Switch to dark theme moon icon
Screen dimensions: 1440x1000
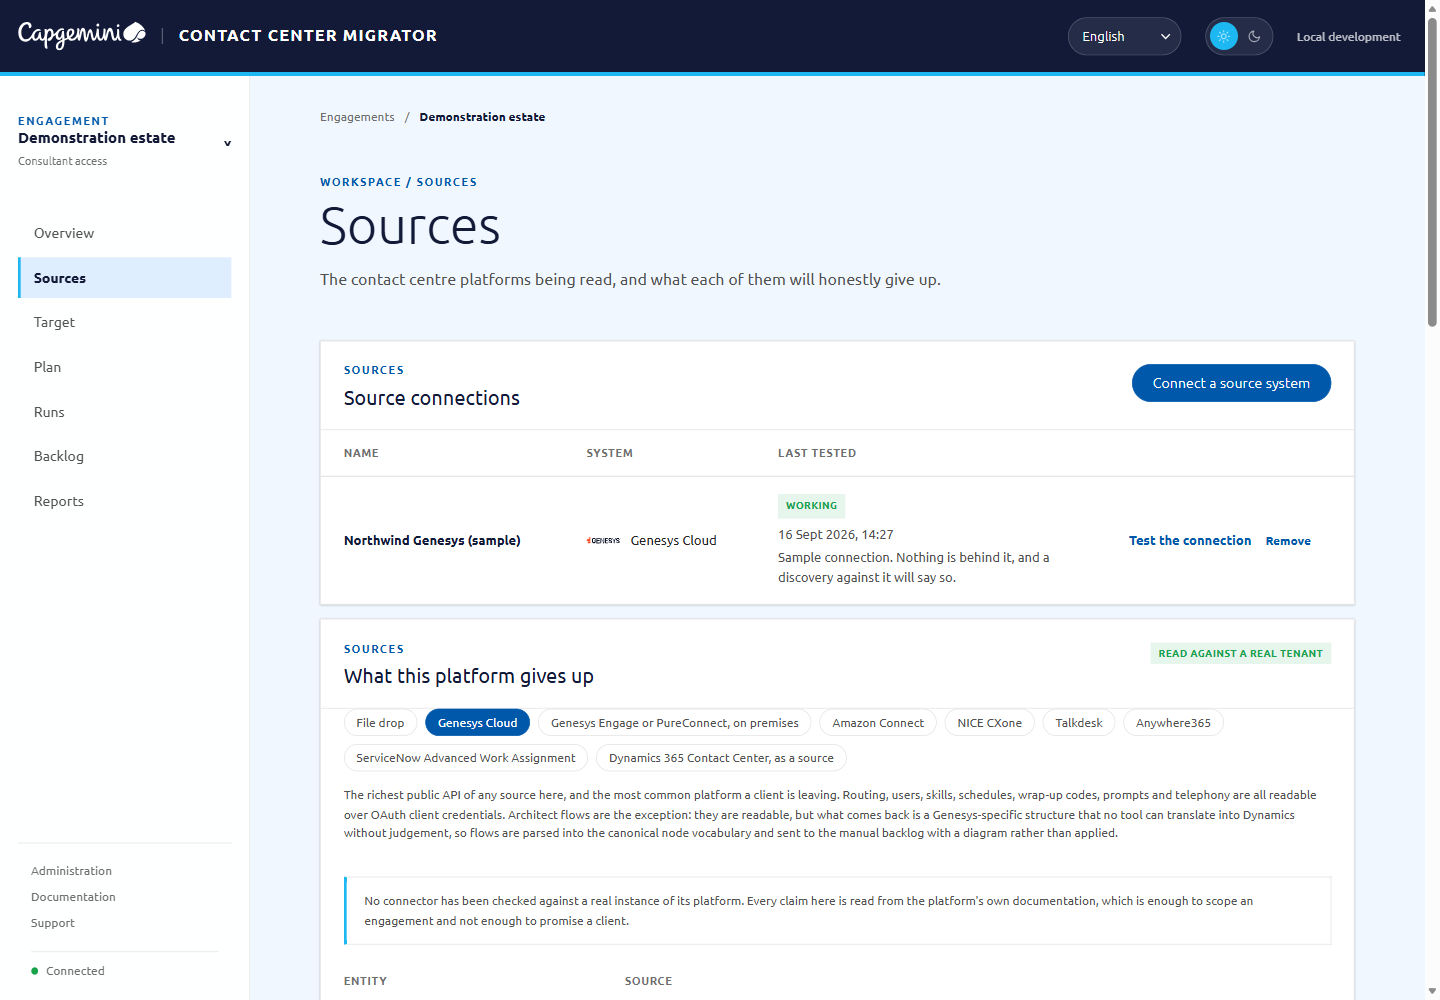click(1254, 36)
